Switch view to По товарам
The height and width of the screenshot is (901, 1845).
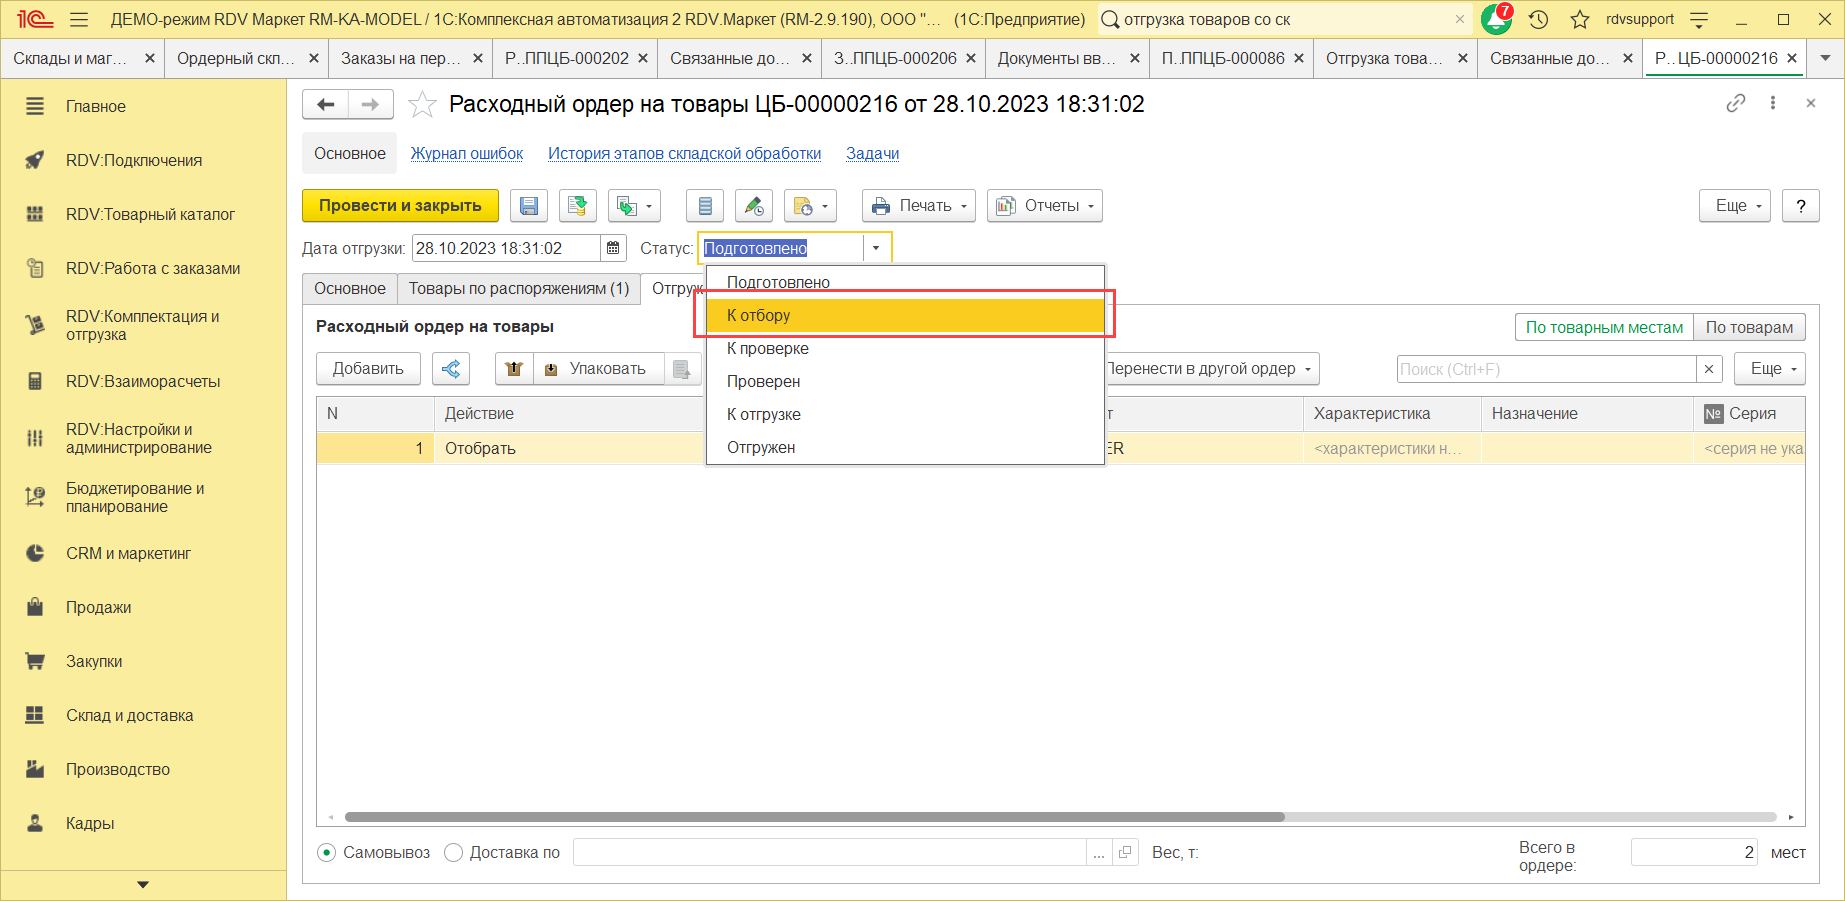(x=1749, y=327)
